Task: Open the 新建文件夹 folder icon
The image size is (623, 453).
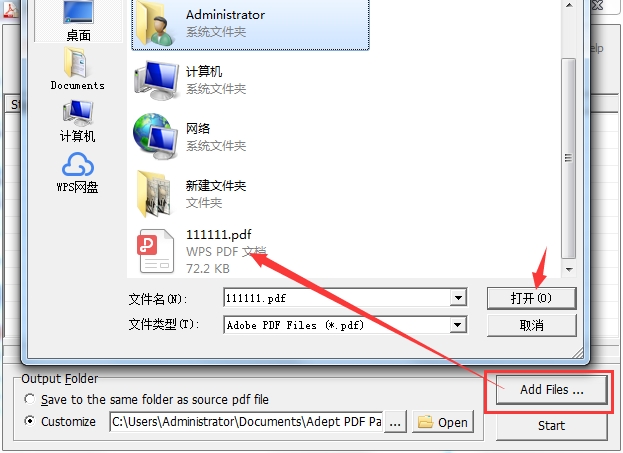Action: point(155,194)
